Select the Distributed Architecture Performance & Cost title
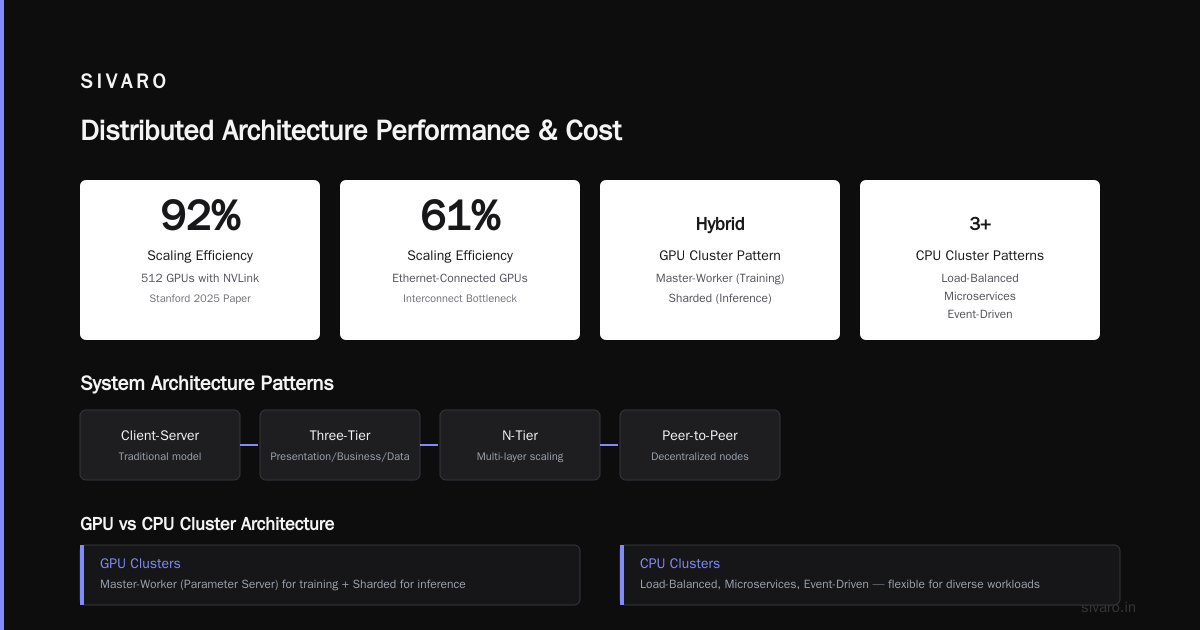 point(351,130)
